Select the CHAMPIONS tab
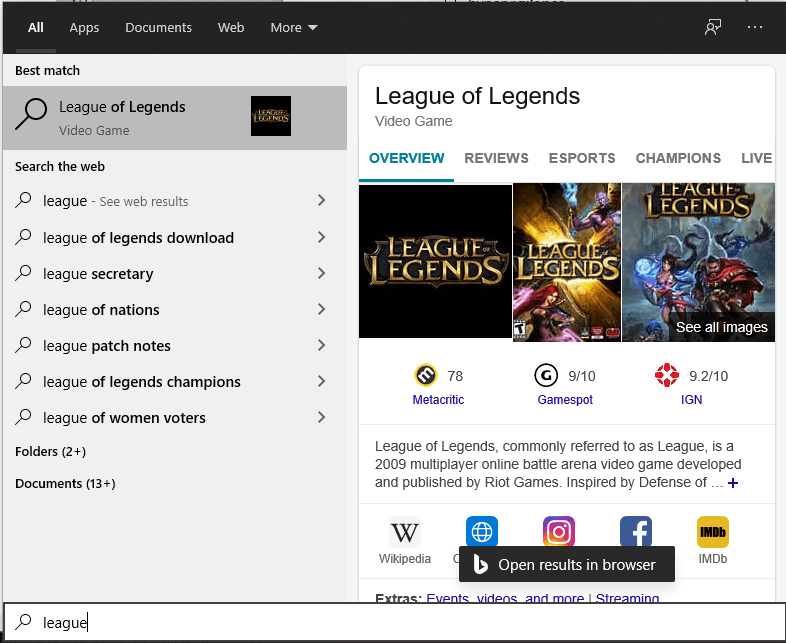 point(678,158)
